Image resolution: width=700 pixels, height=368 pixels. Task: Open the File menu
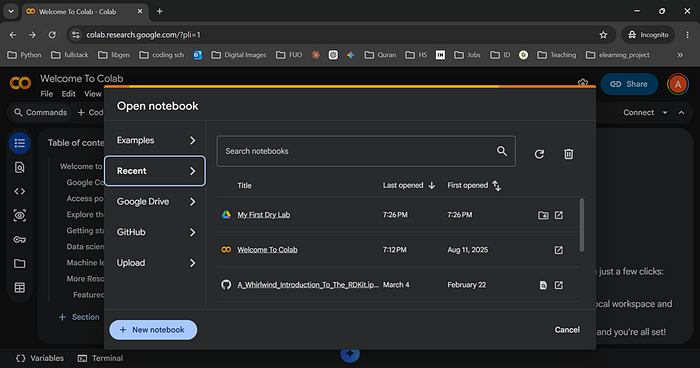(46, 94)
